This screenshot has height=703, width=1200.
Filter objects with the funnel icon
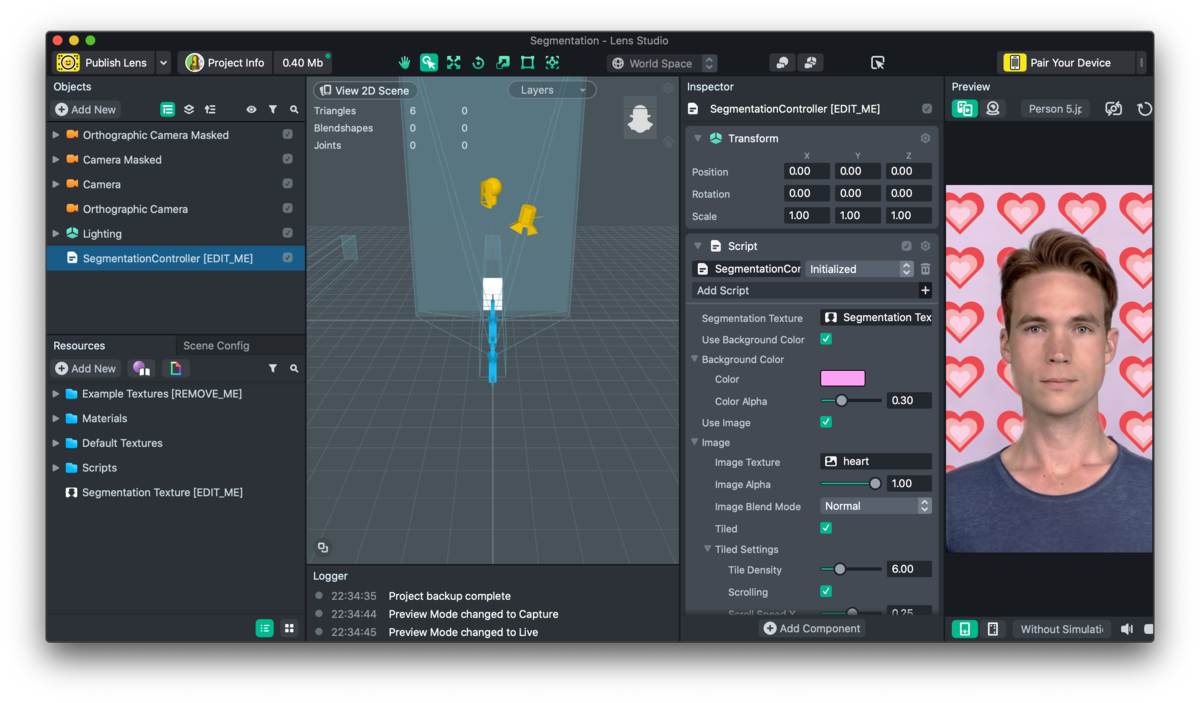272,109
